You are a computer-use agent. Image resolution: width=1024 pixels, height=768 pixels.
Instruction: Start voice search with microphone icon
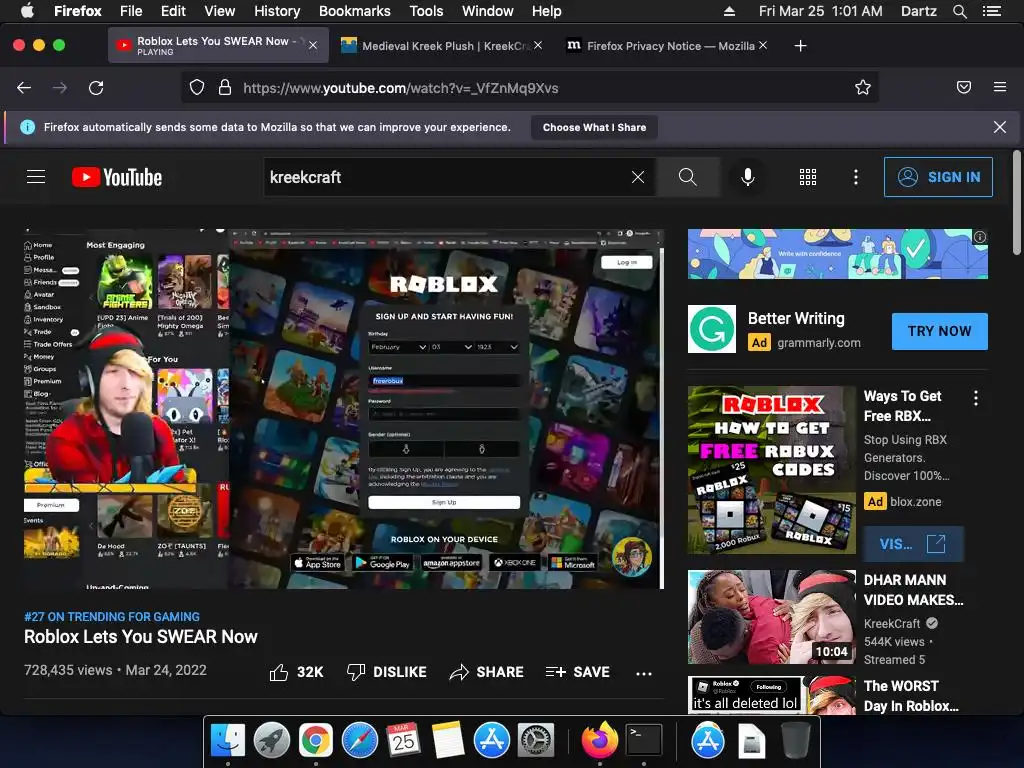coord(748,177)
